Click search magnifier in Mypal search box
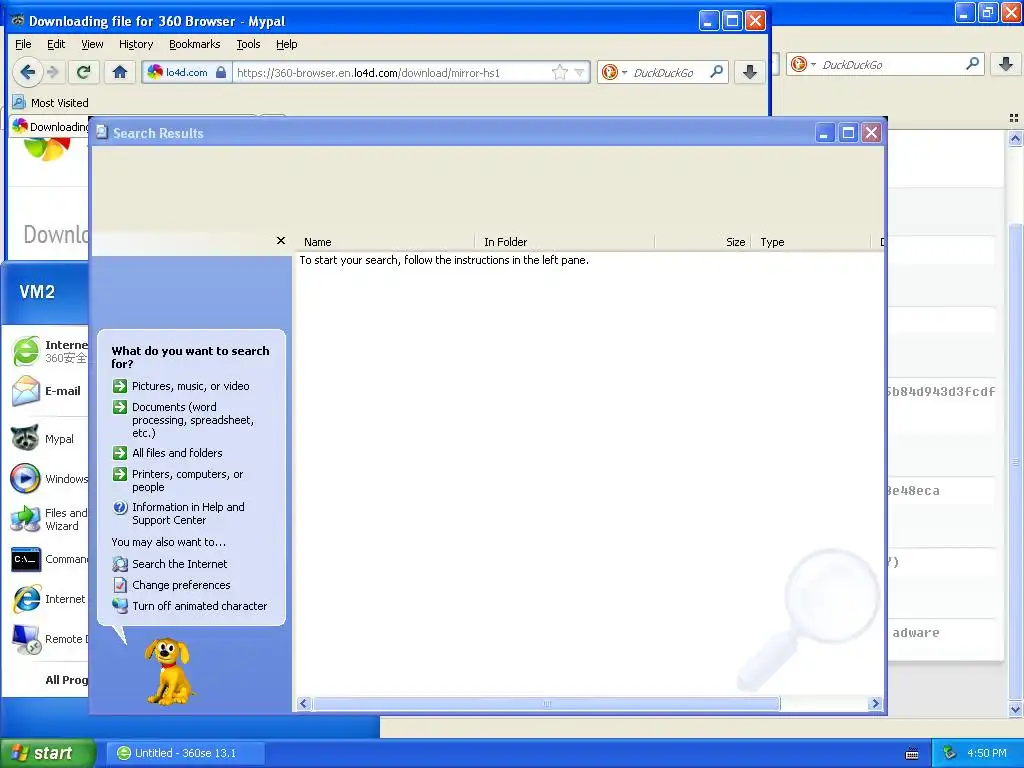The image size is (1024, 768). pyautogui.click(x=716, y=71)
